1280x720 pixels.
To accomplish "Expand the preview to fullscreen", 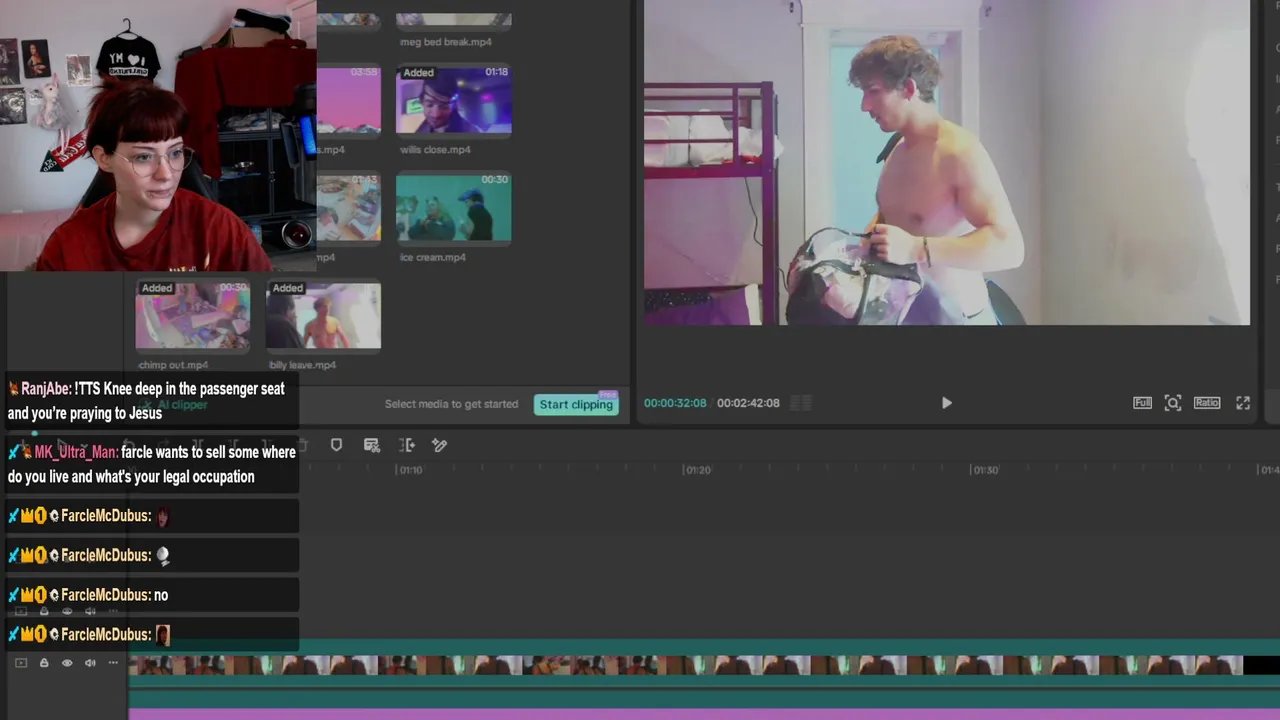I will 1243,403.
